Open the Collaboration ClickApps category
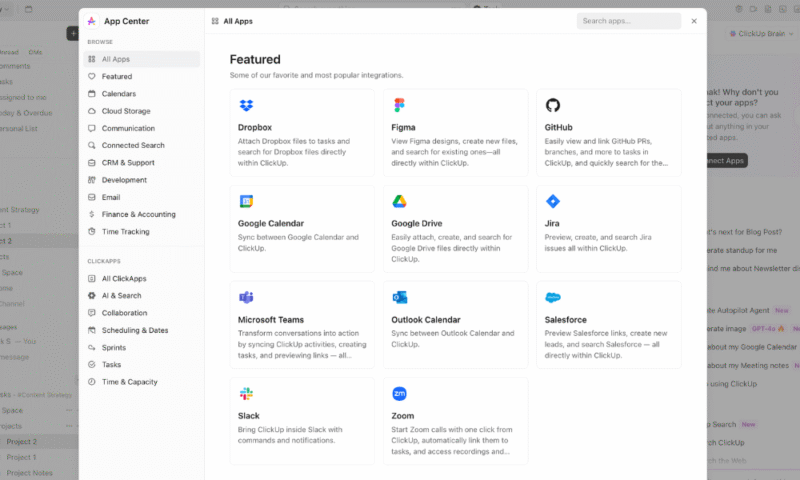Screen dimensions: 800x480 tap(141, 313)
